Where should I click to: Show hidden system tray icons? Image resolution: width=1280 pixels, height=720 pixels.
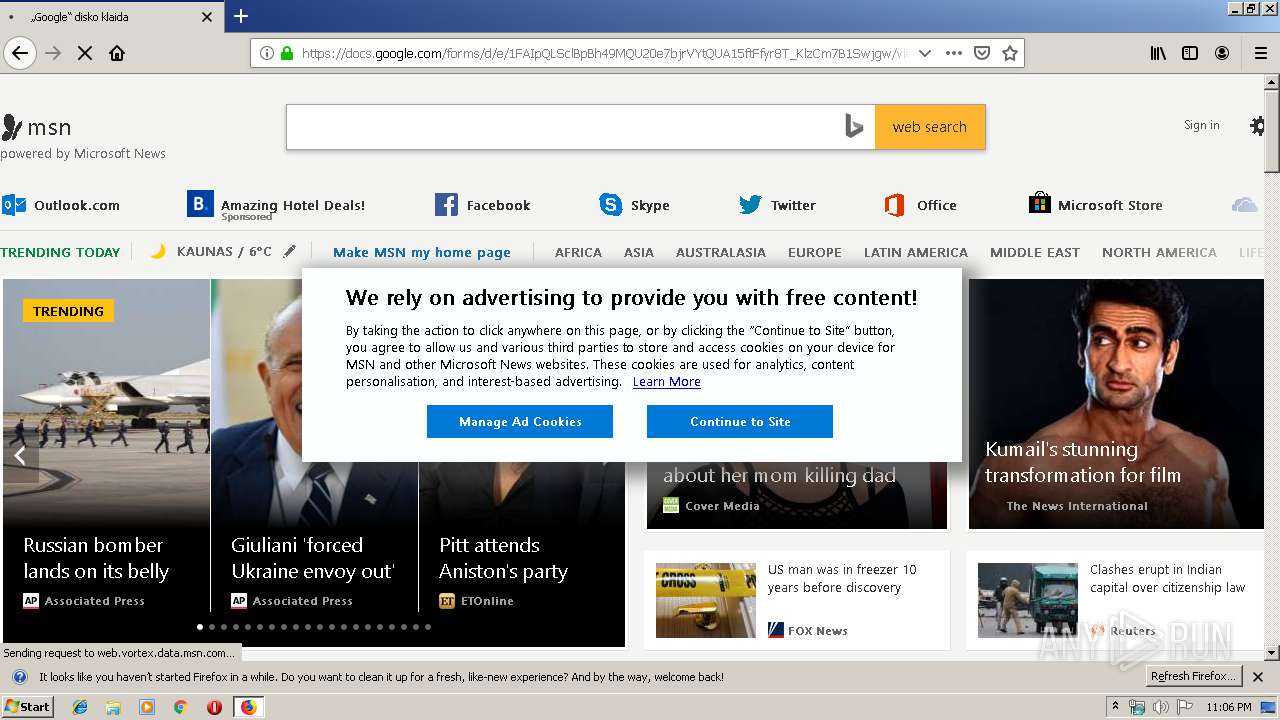click(1115, 707)
